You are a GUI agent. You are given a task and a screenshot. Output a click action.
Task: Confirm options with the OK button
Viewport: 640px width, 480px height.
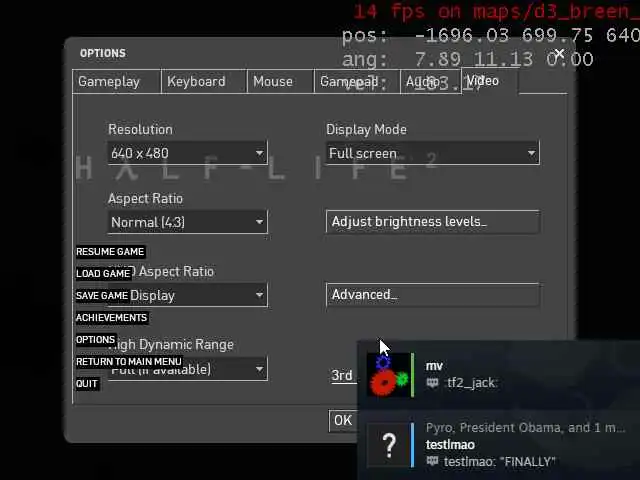343,420
